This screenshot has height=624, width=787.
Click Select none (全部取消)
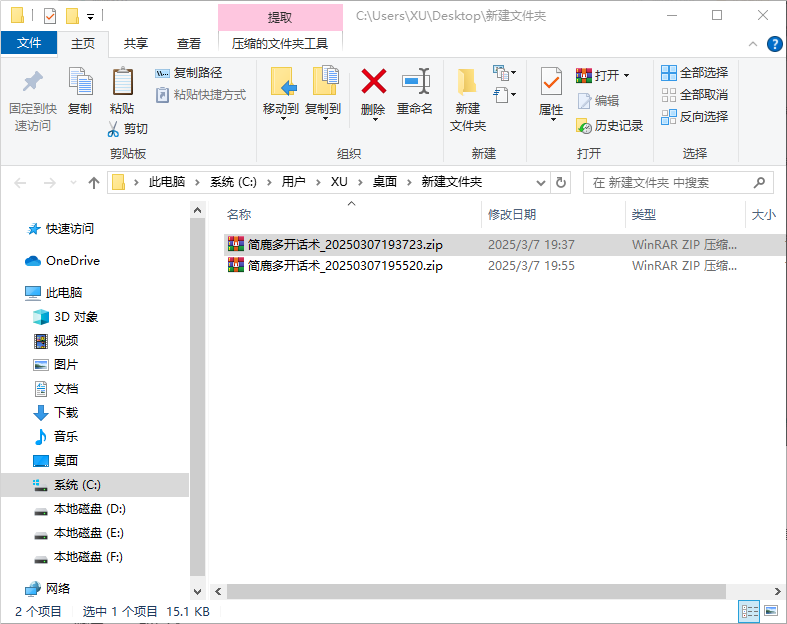[695, 94]
